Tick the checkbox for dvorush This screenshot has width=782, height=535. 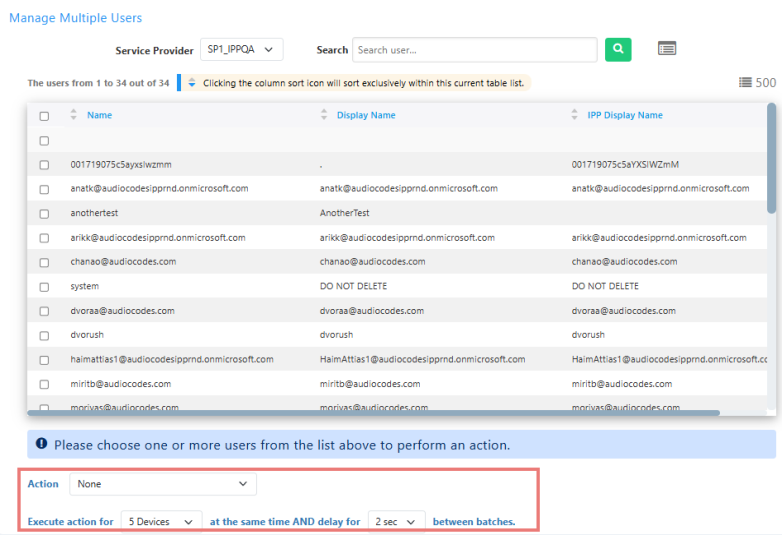(44, 335)
